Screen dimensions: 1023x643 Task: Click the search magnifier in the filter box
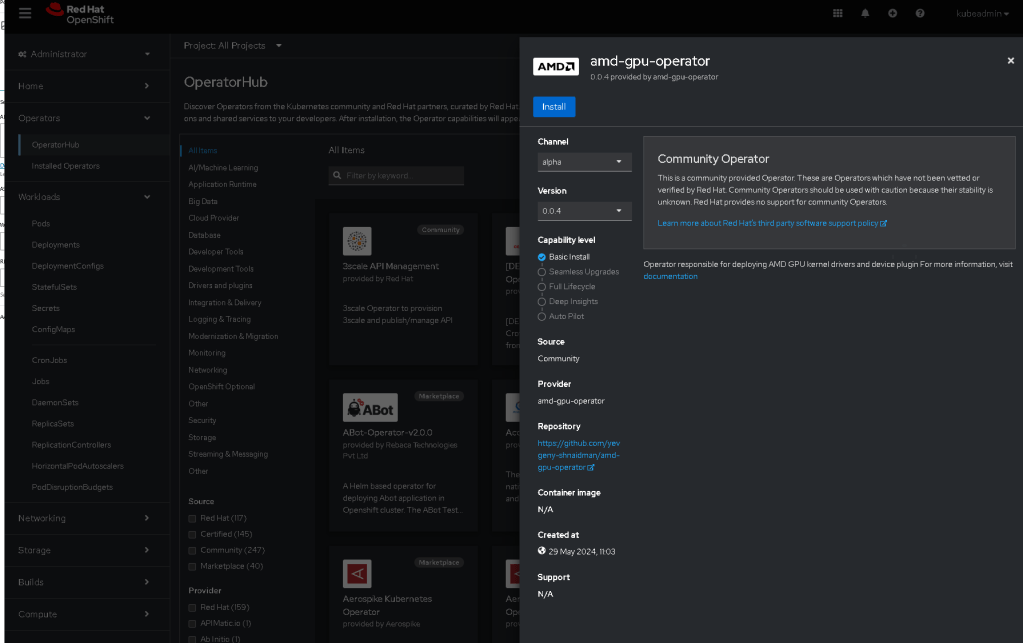click(x=337, y=175)
